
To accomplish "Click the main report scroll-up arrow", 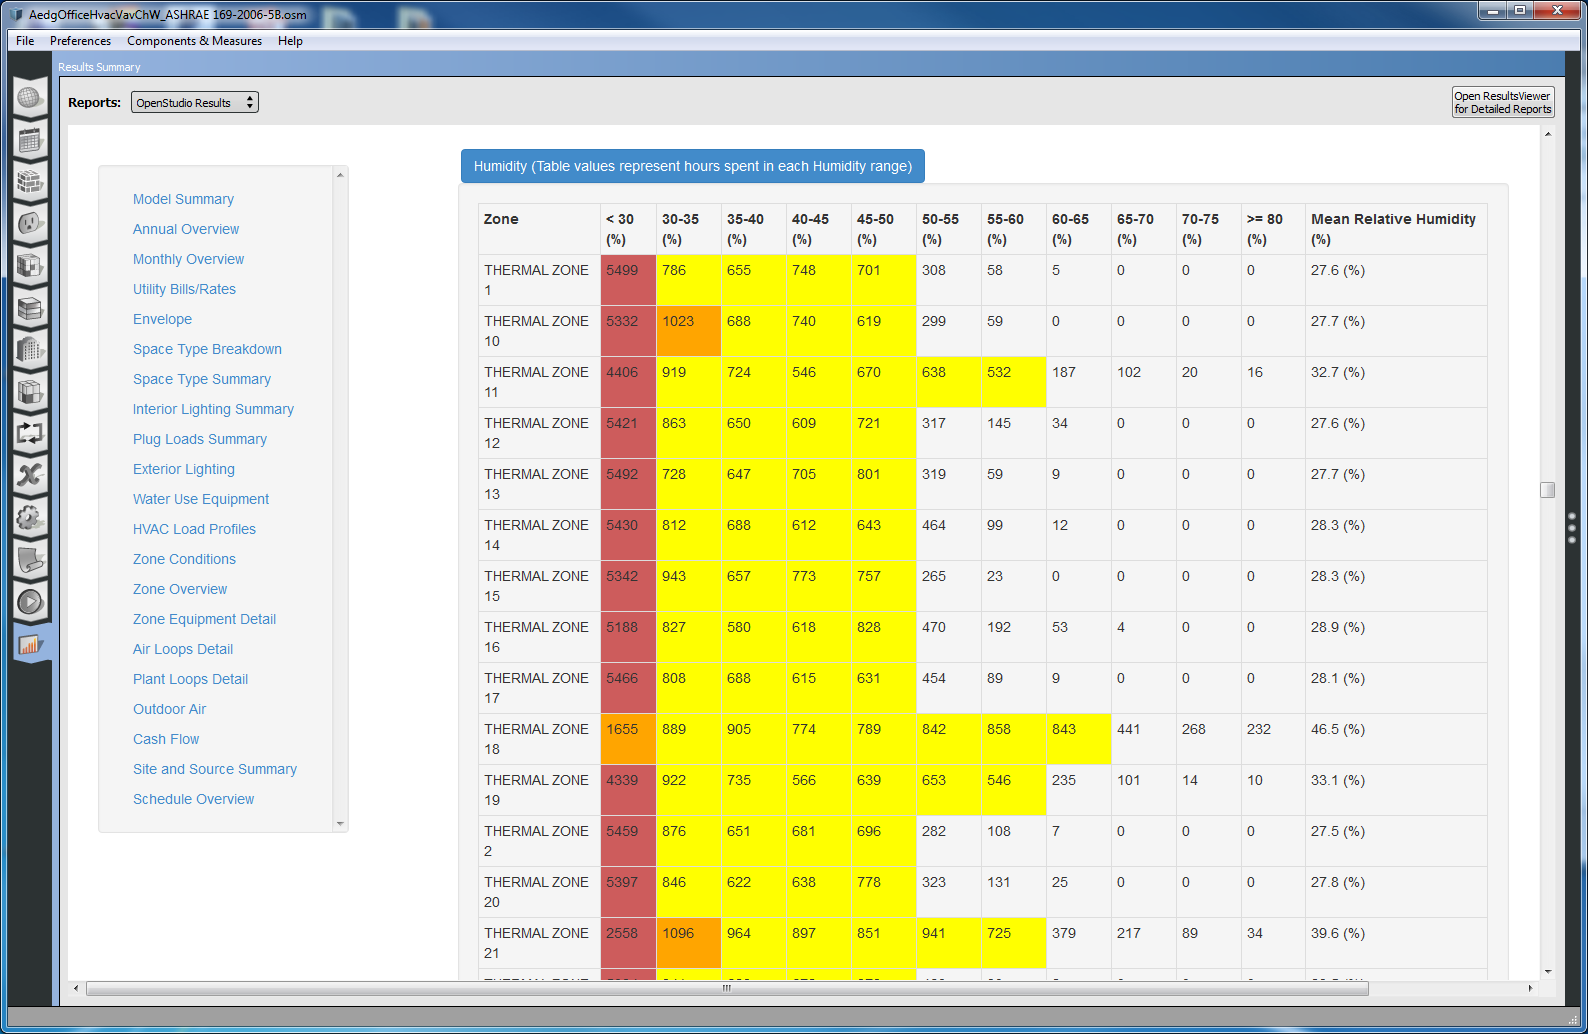I will coord(1548,134).
